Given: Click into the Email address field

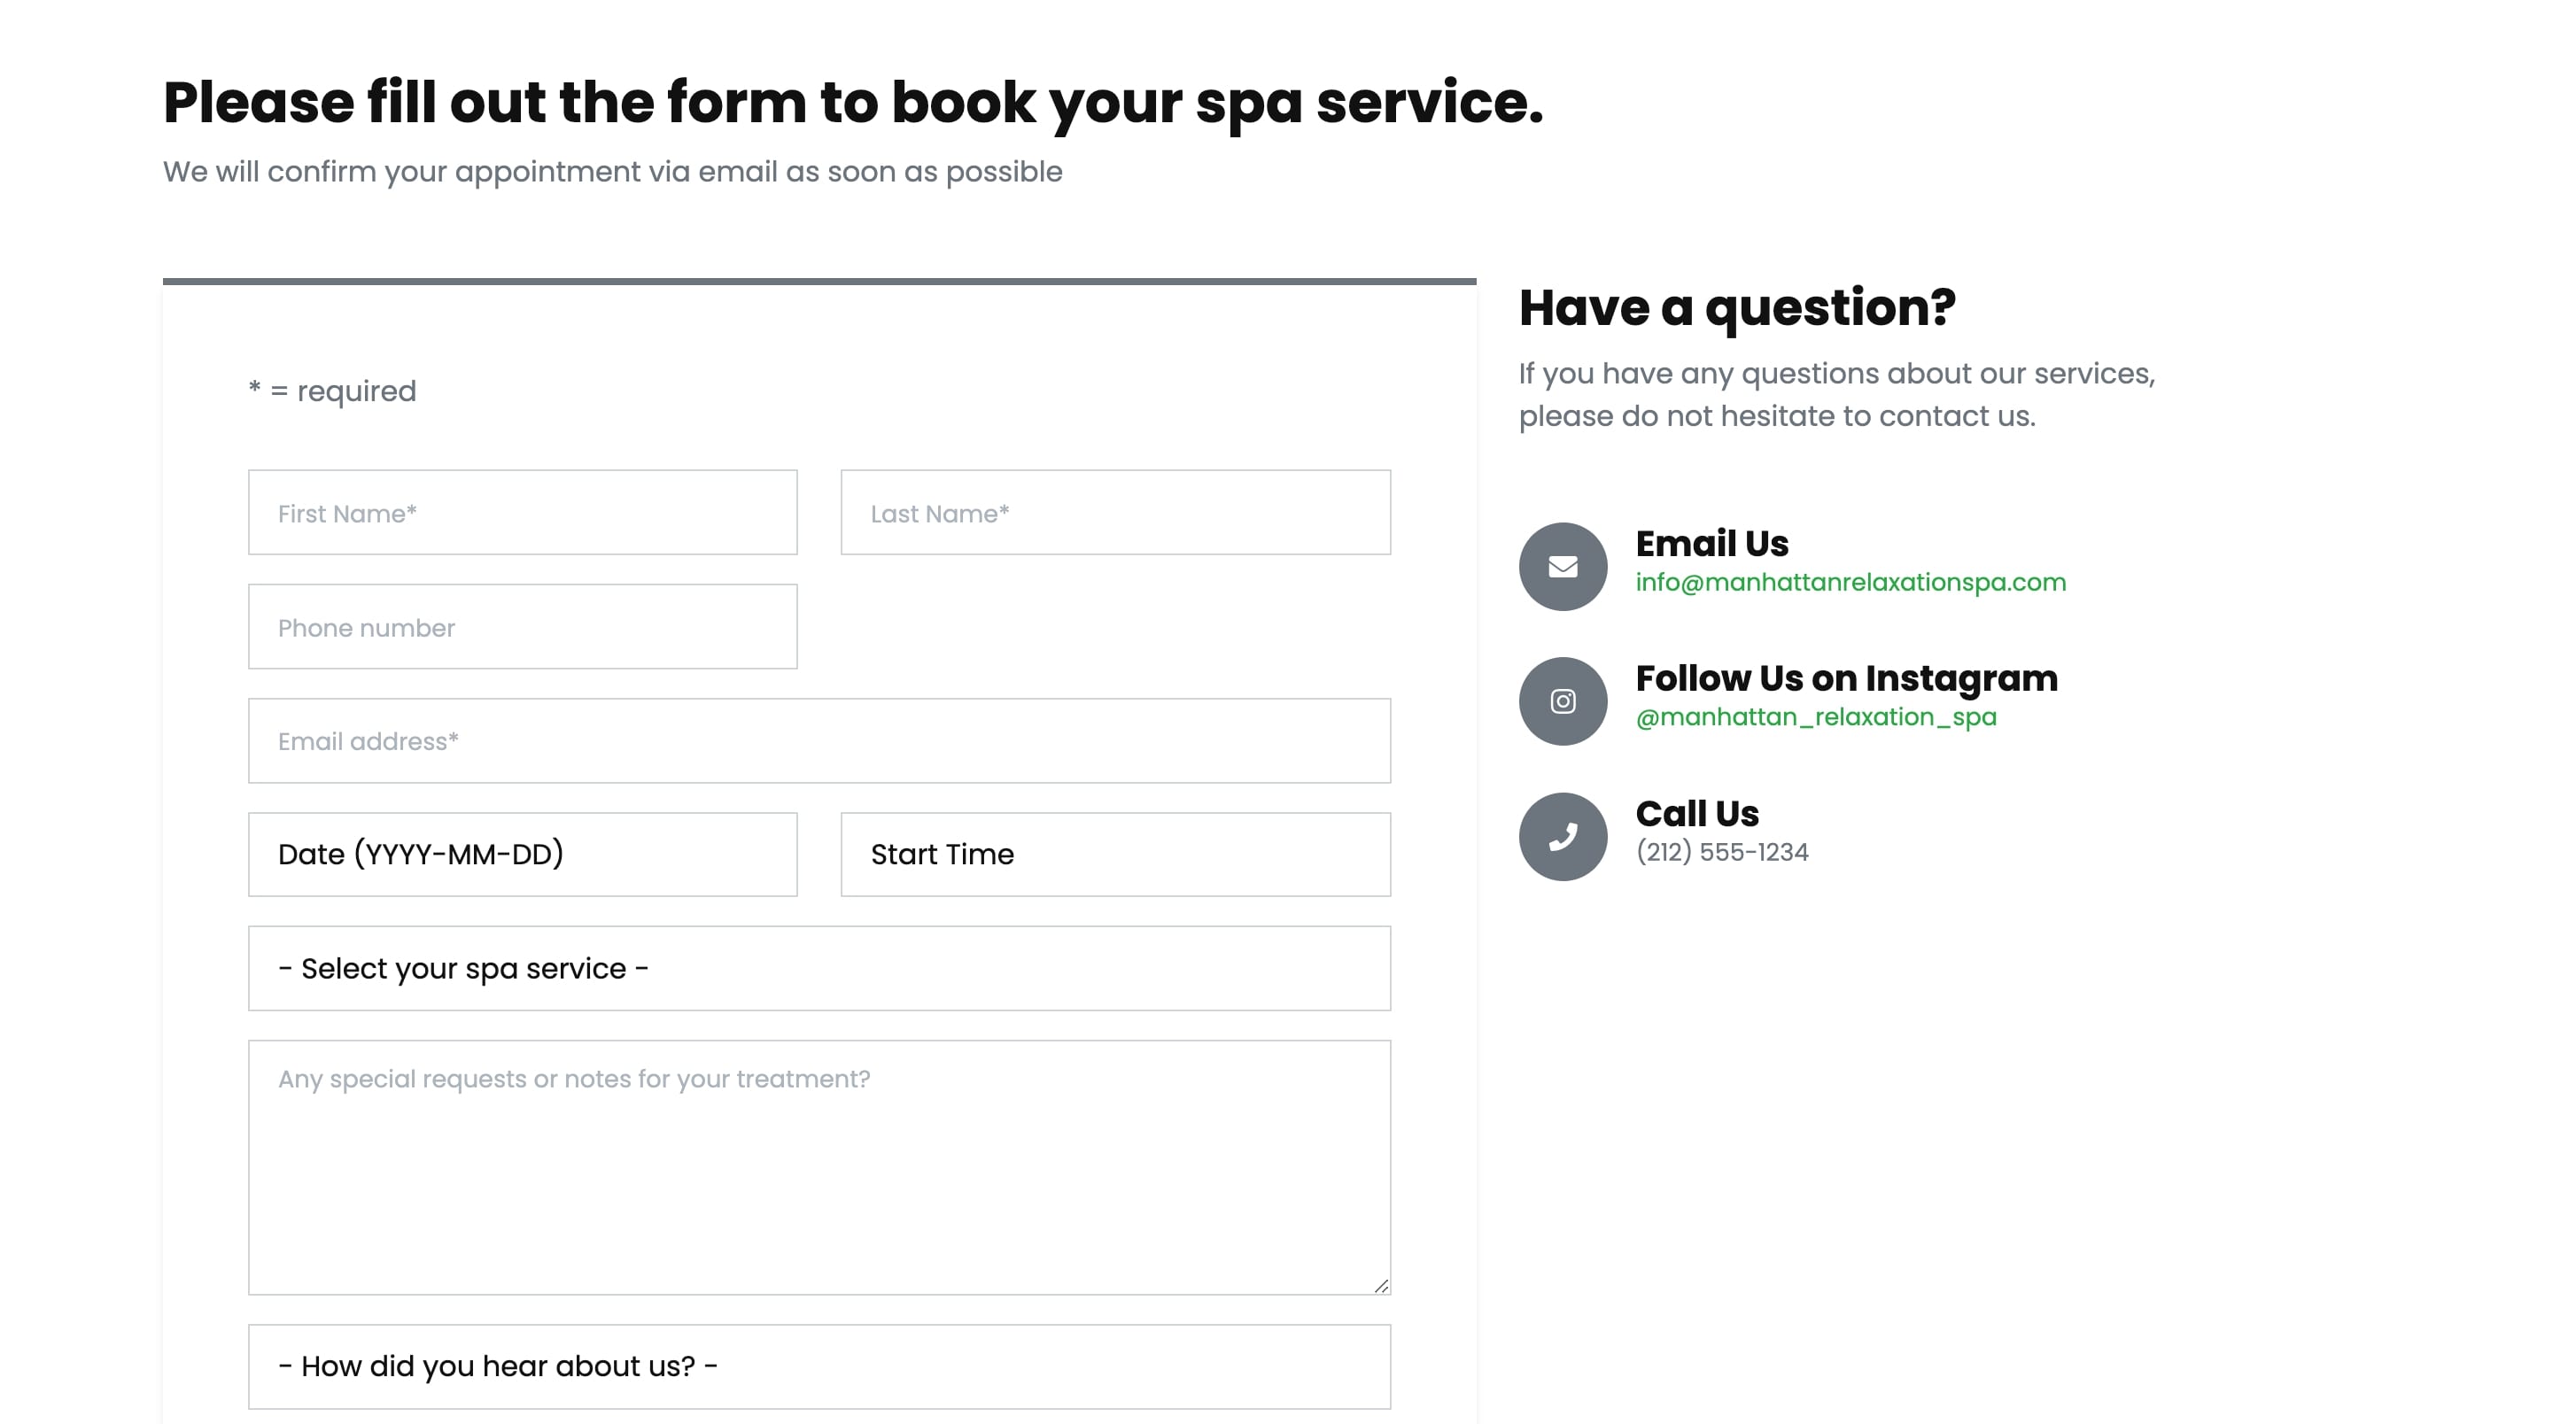Looking at the screenshot, I should [x=819, y=741].
